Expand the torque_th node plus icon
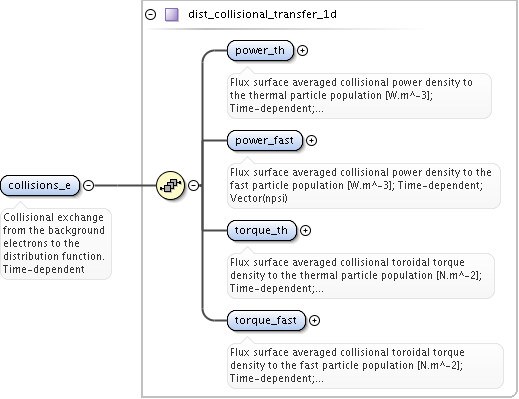 click(x=305, y=230)
